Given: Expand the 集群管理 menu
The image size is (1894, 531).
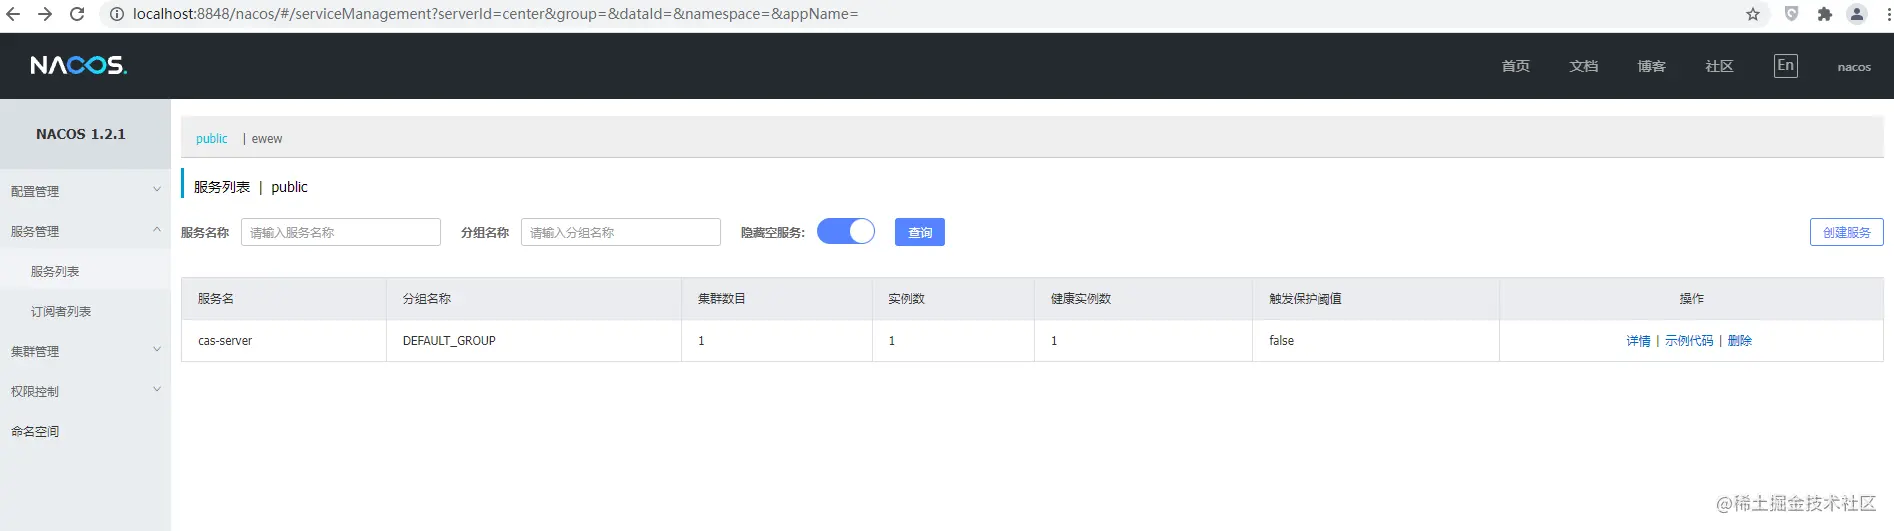Looking at the screenshot, I should pos(85,351).
